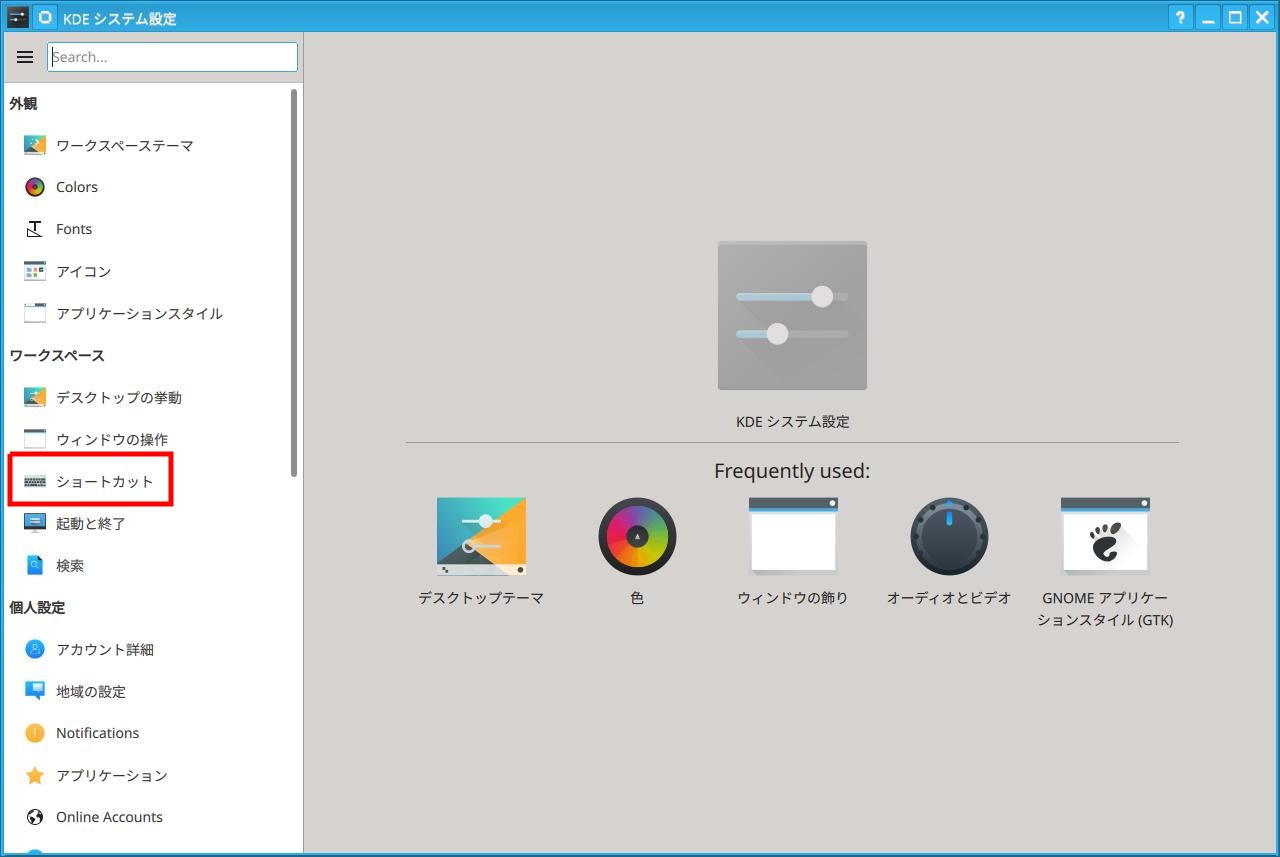Open Online Accounts globe icon

point(35,817)
